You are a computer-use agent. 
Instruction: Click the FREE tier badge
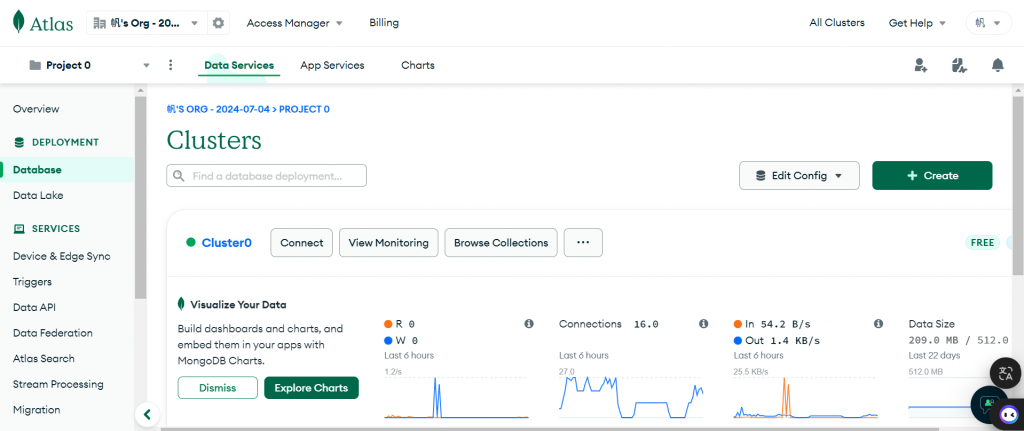(x=982, y=242)
